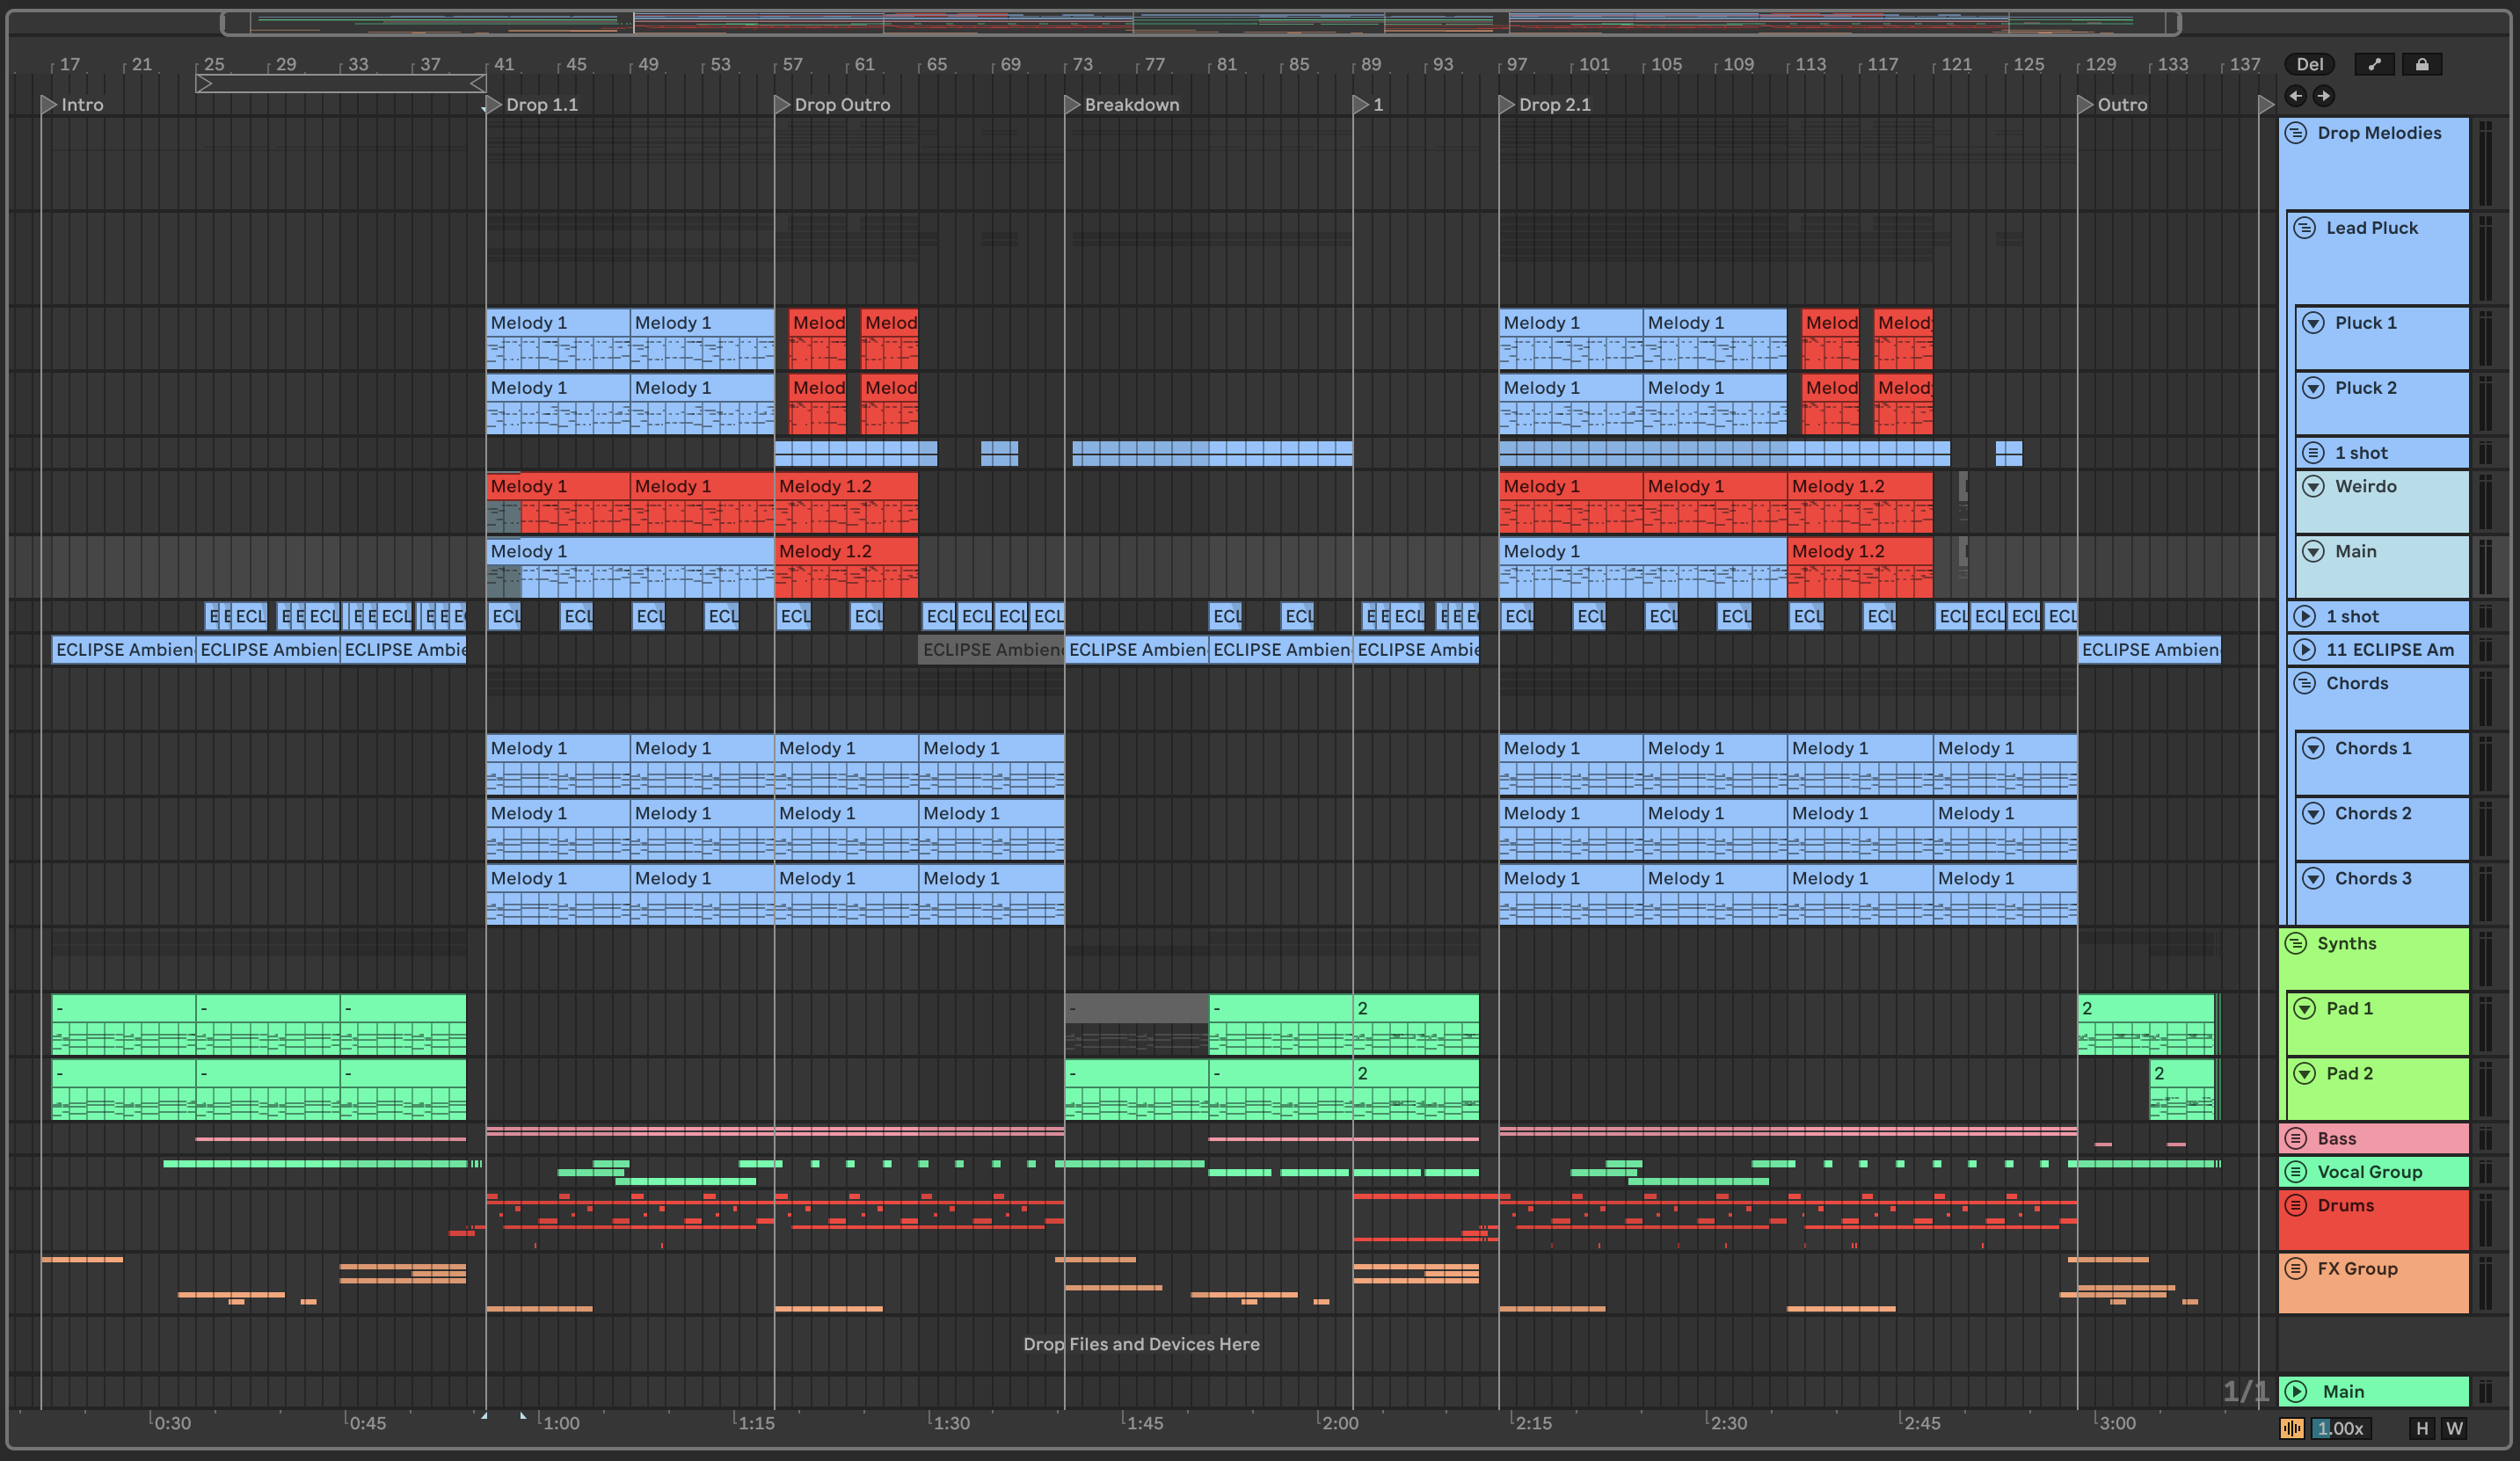
Task: Click the play icon on 11 ECLIPSE Am track
Action: tap(2305, 649)
